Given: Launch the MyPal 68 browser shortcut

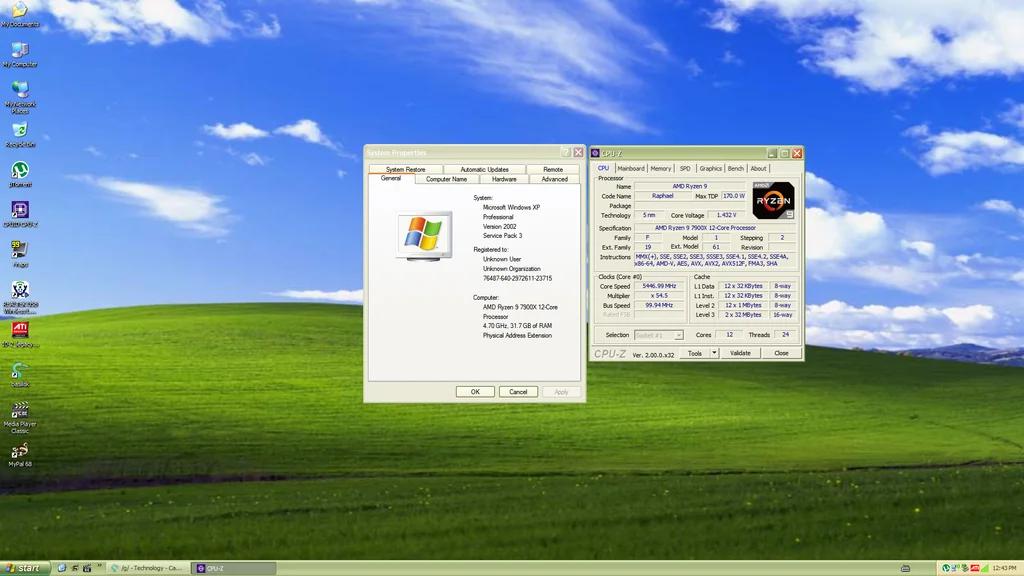Looking at the screenshot, I should pyautogui.click(x=20, y=454).
